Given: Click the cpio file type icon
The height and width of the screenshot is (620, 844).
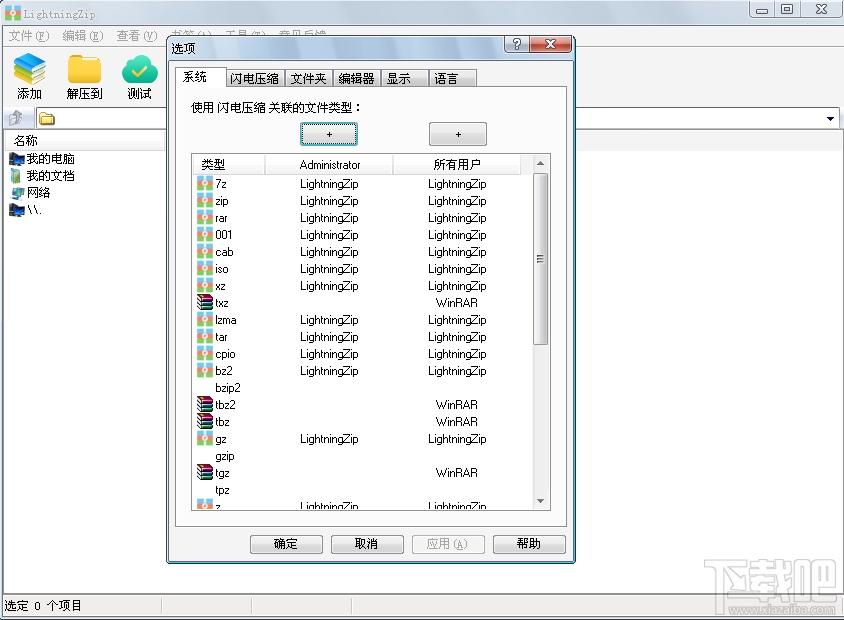Looking at the screenshot, I should tap(205, 354).
